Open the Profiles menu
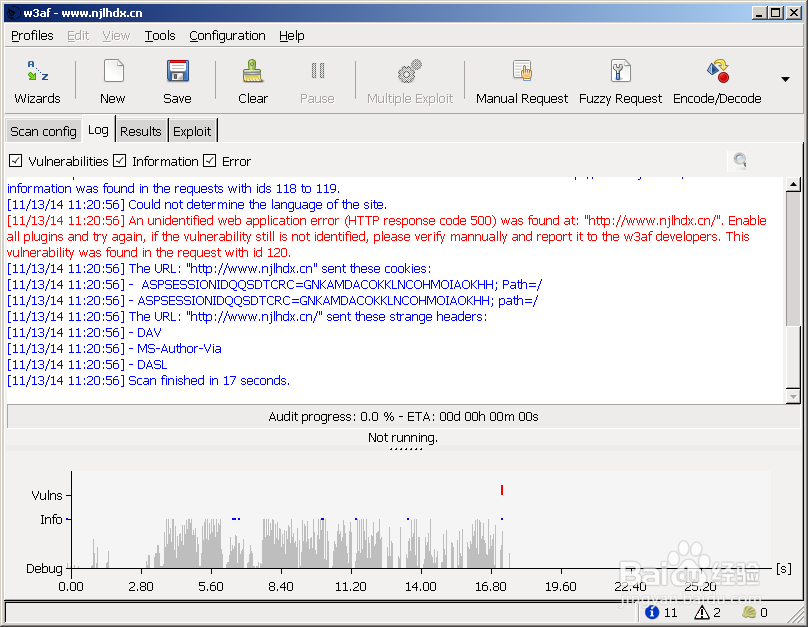The height and width of the screenshot is (627, 808). [32, 36]
